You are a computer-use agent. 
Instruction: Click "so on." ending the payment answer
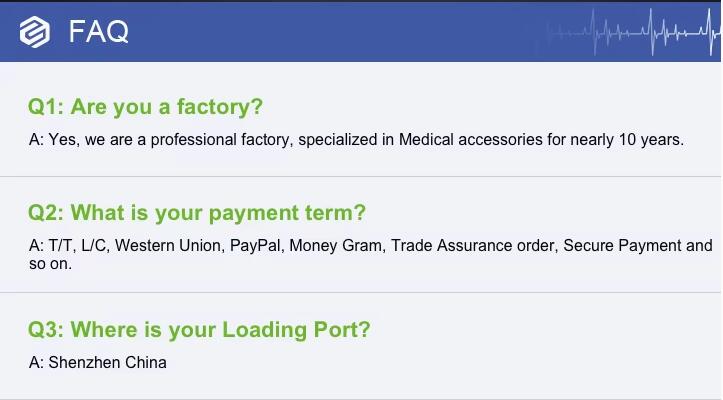50,265
